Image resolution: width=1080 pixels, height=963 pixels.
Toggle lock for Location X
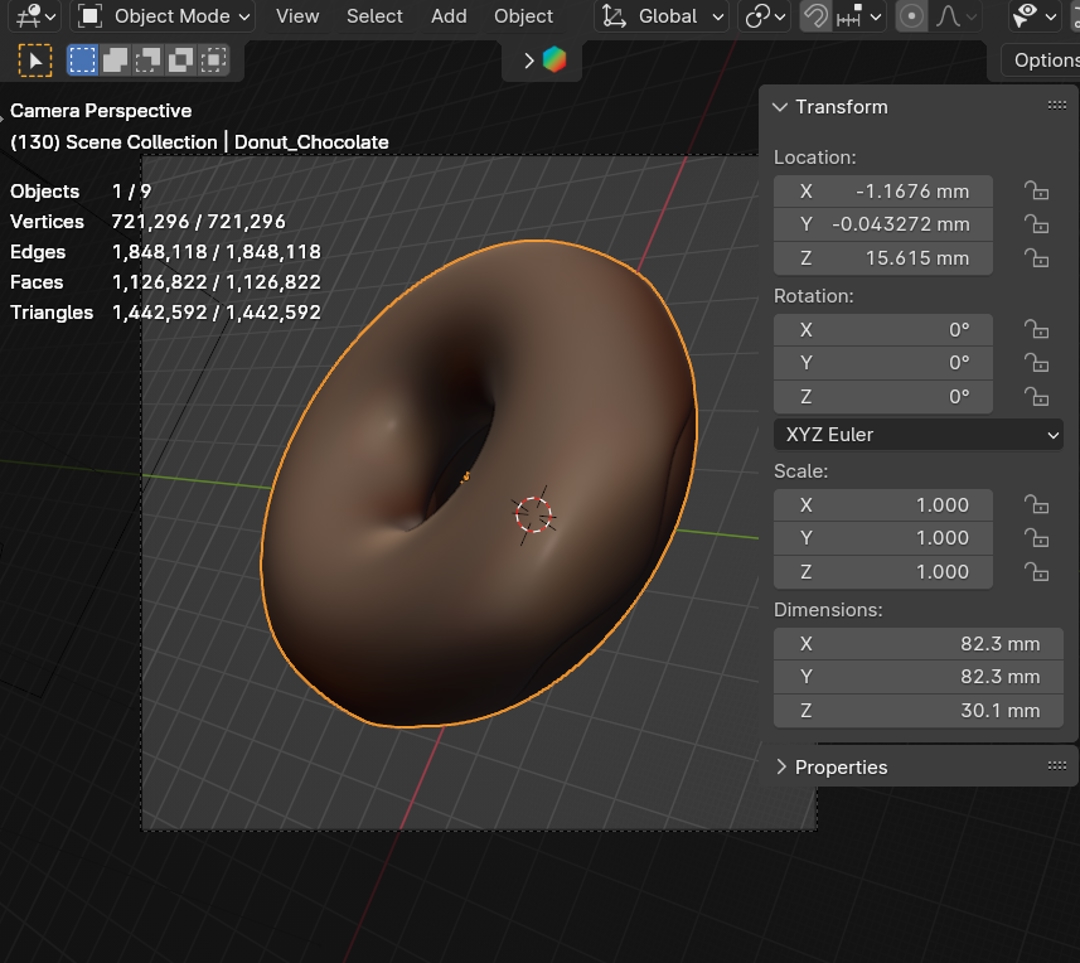click(x=1036, y=191)
